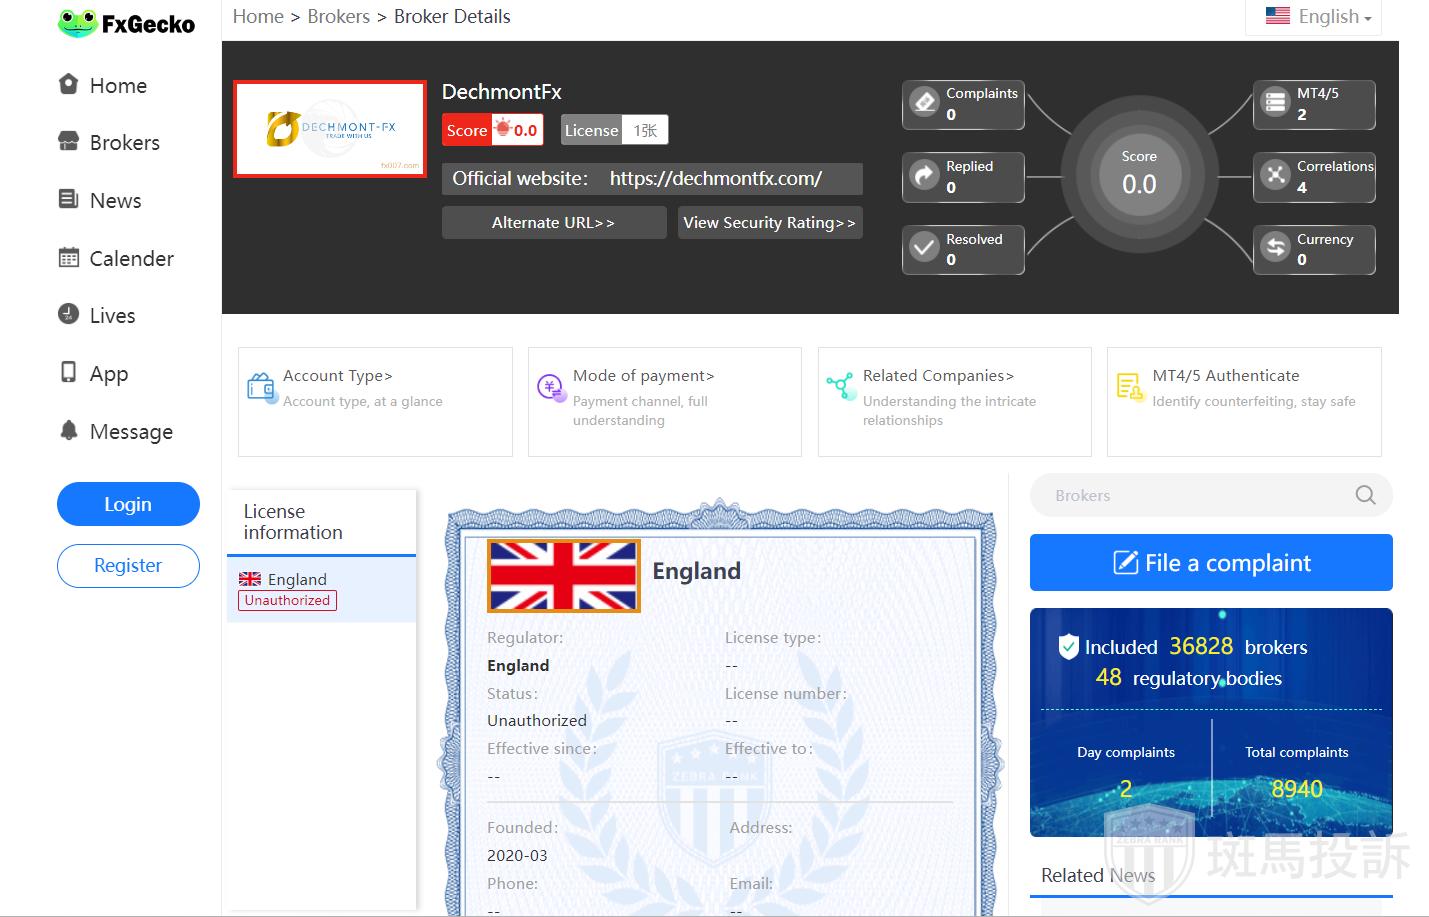Image resolution: width=1429 pixels, height=917 pixels.
Task: Click the Replied arrow icon
Action: pyautogui.click(x=925, y=176)
